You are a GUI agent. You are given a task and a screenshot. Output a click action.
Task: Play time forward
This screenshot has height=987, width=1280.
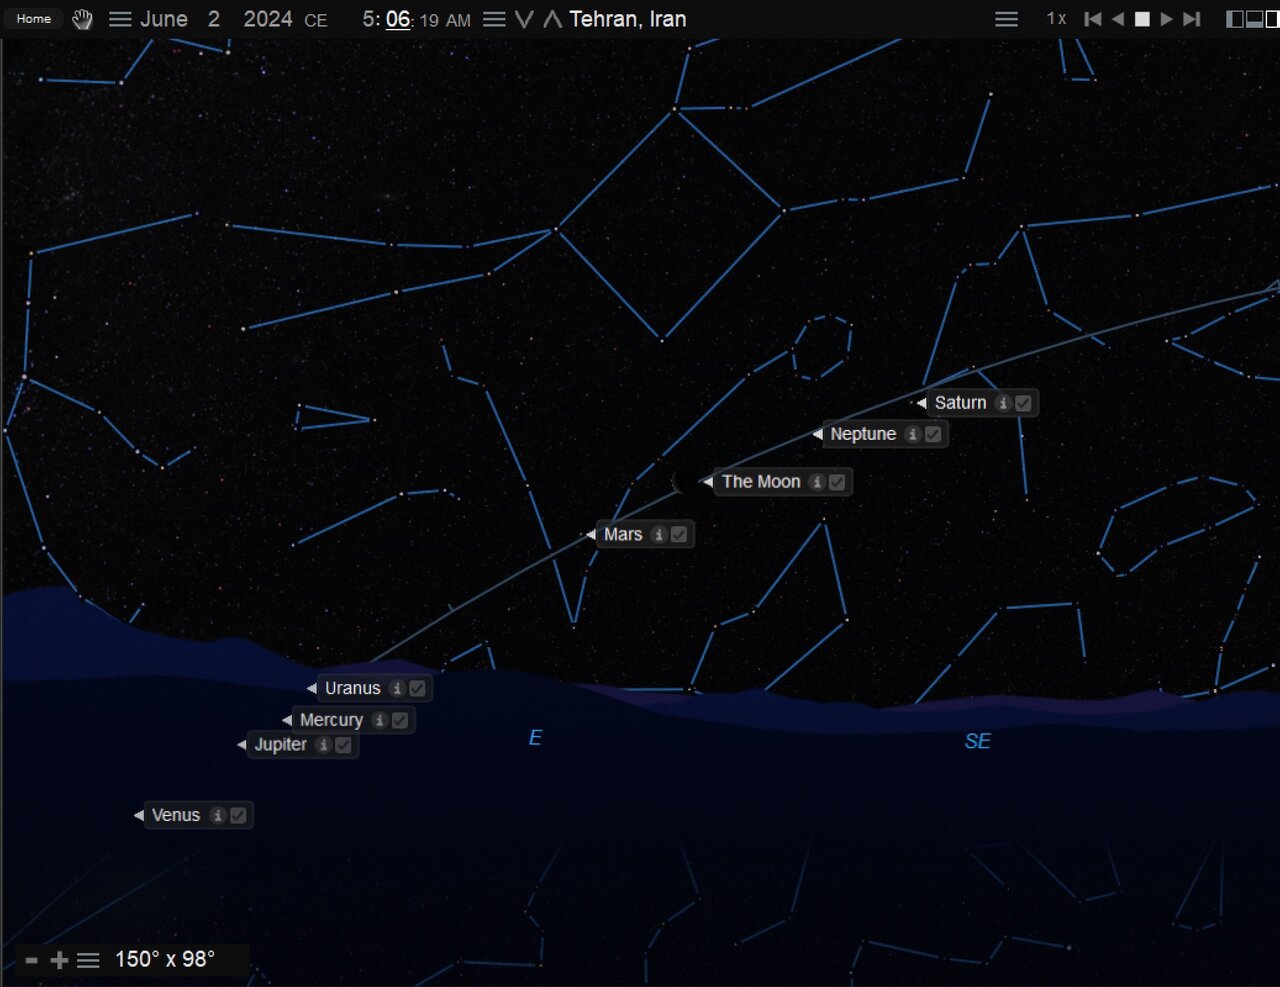tap(1166, 19)
